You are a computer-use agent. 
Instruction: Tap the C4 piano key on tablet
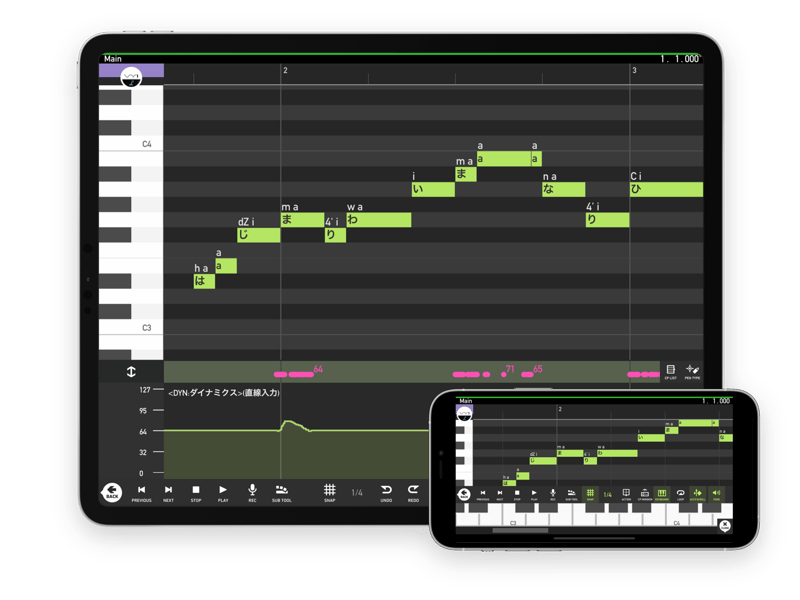[131, 144]
